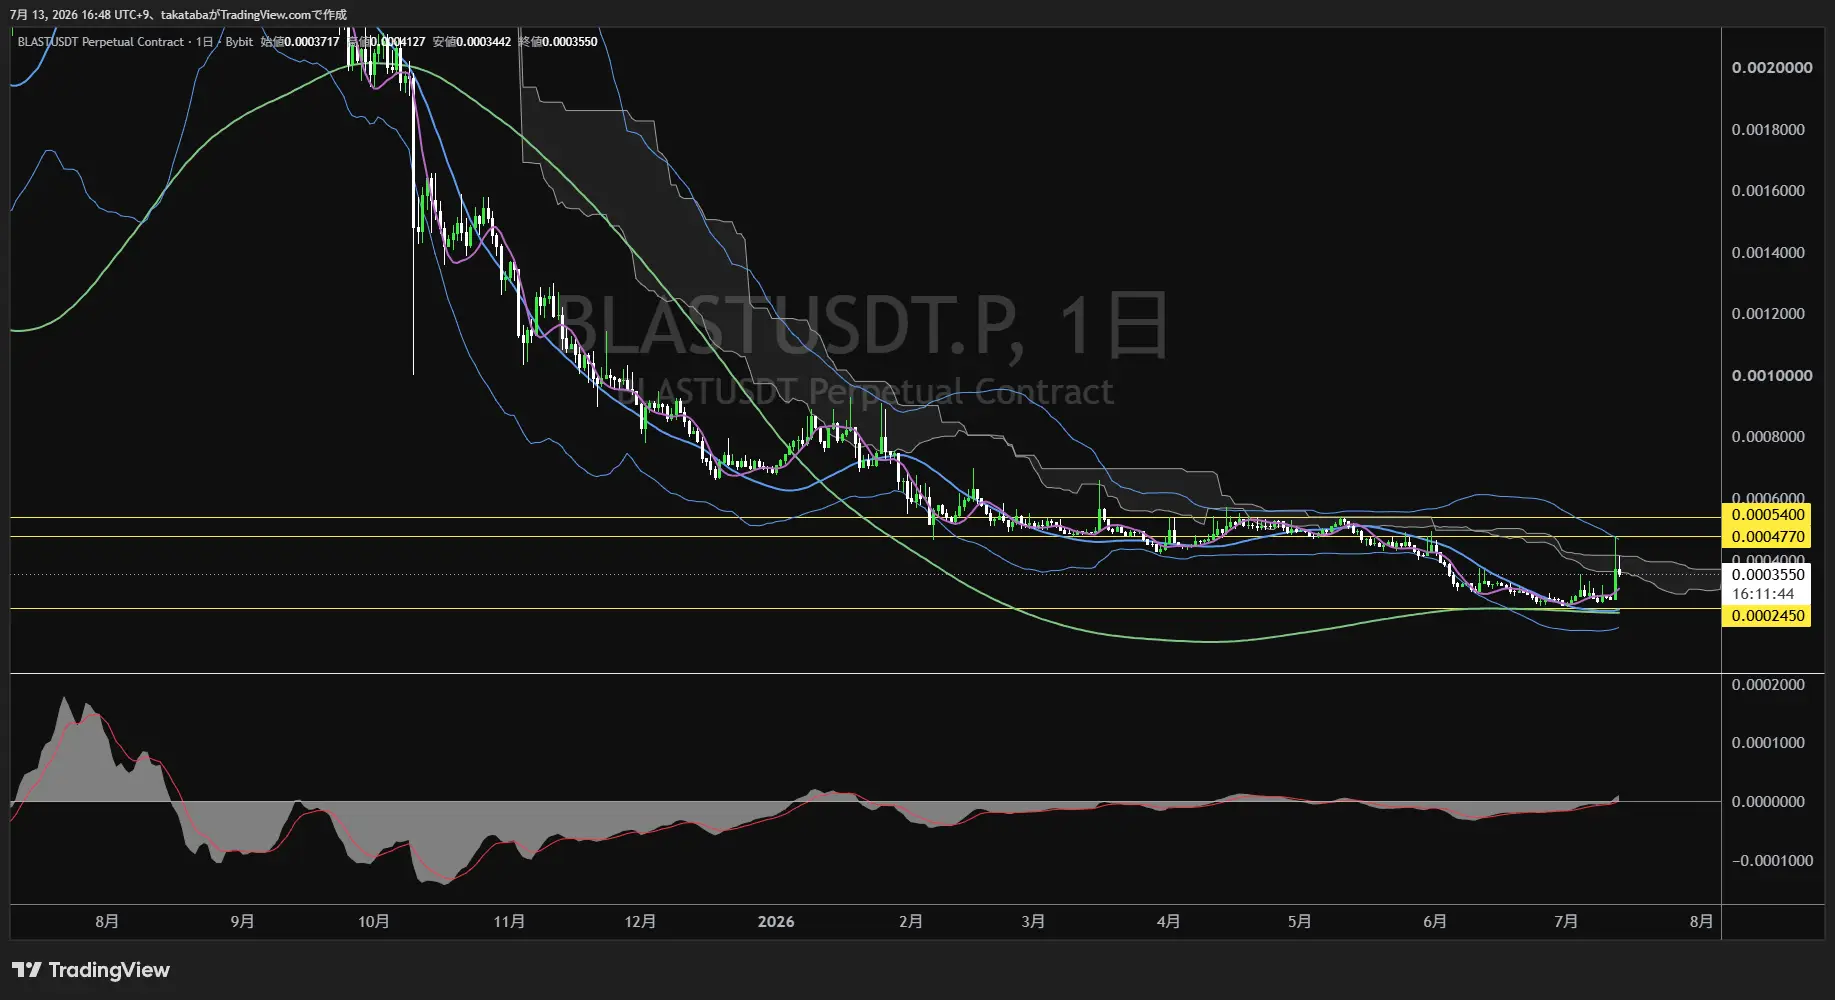Select the yellow 0.0005400 price label
1835x1000 pixels.
(1767, 515)
